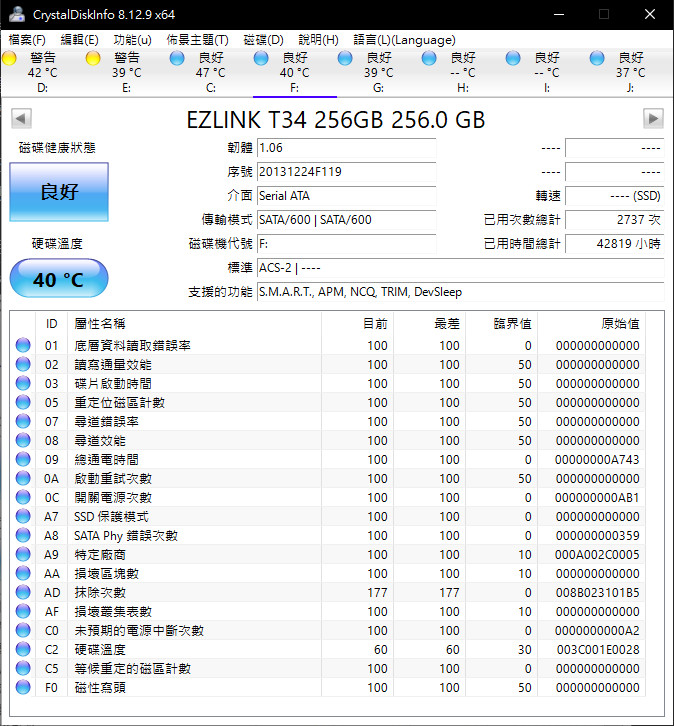Open the 佈景主題(T) menu
This screenshot has height=726, width=674.
(198, 40)
